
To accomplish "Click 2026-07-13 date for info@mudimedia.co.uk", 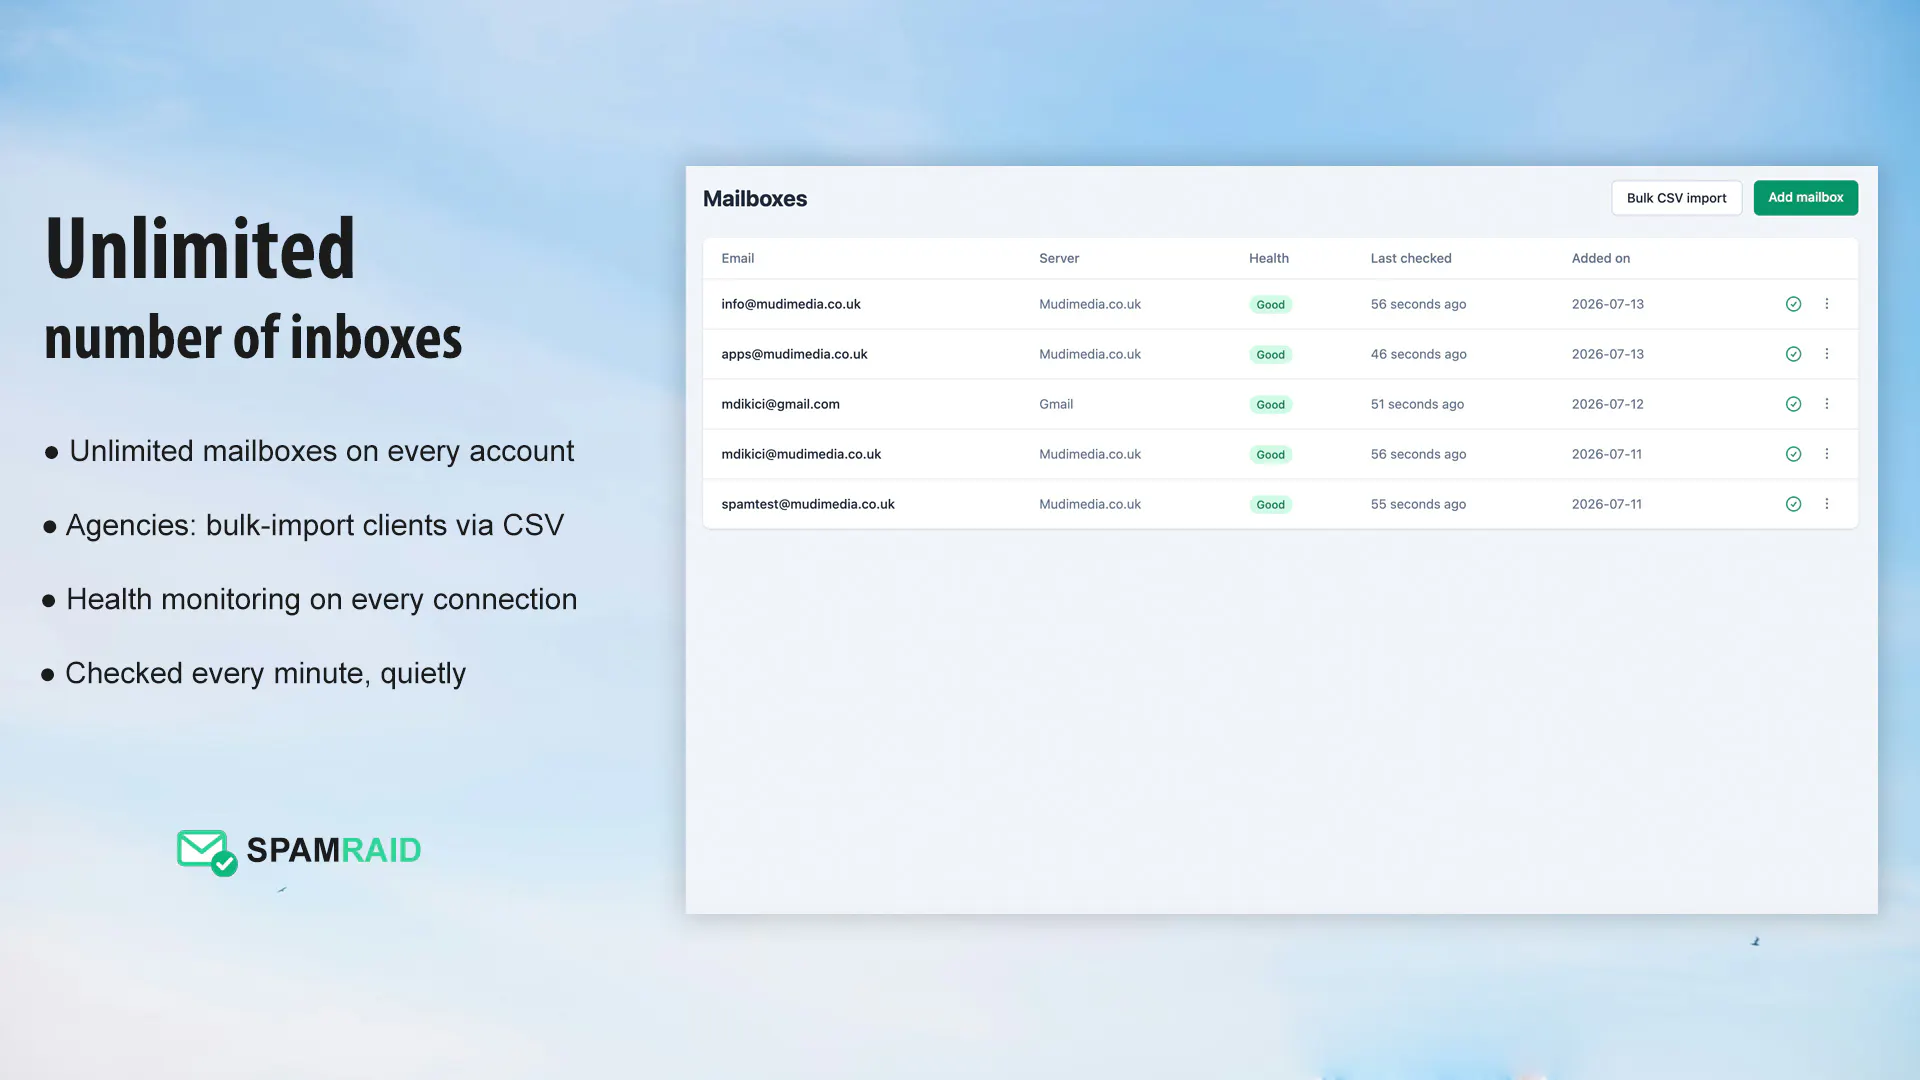I will point(1607,304).
